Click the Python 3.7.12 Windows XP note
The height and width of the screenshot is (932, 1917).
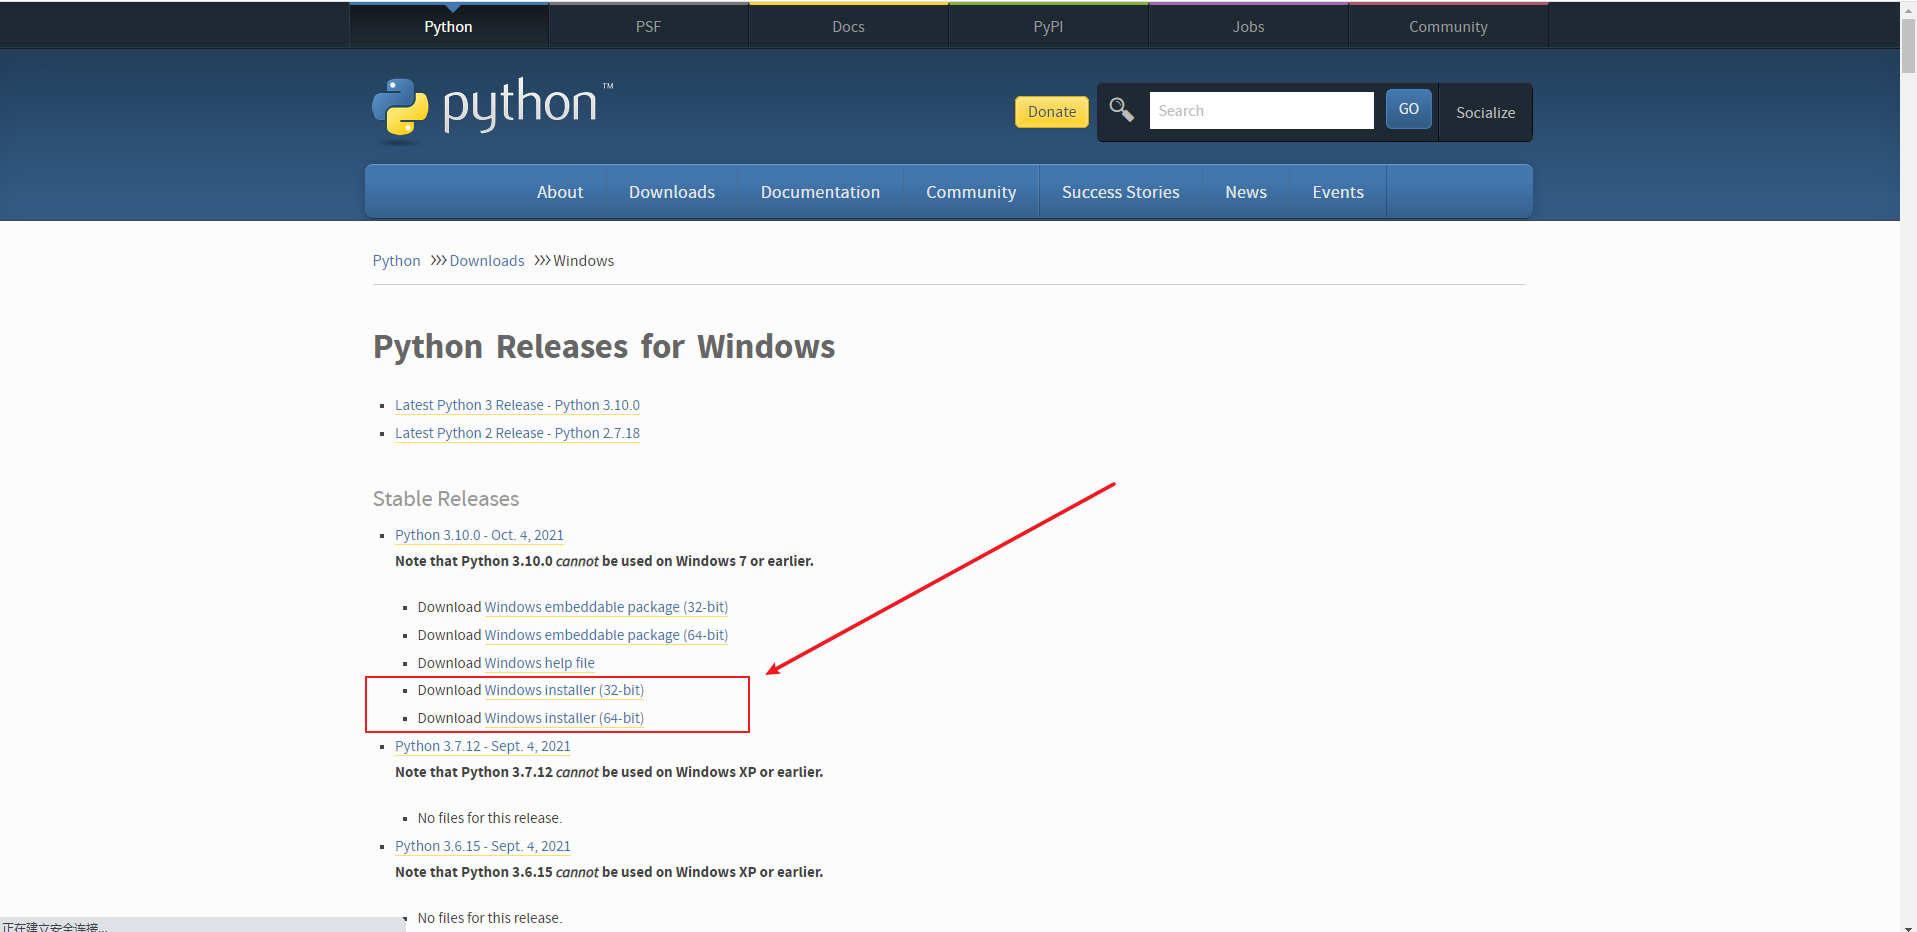609,772
